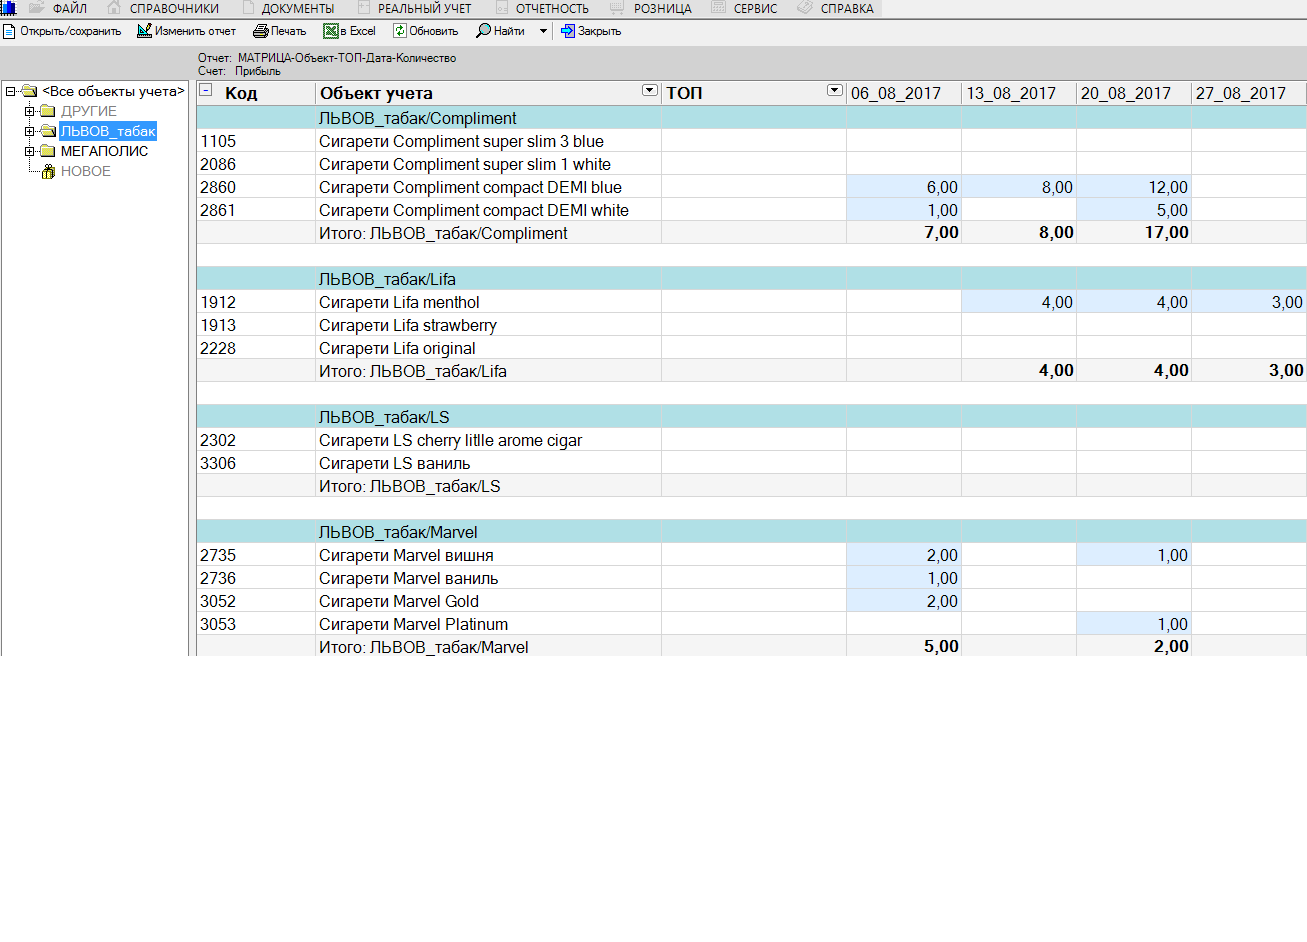Click the ЛЬВОВ_табак/Compliment group header row
This screenshot has height=942, width=1307.
(x=751, y=118)
